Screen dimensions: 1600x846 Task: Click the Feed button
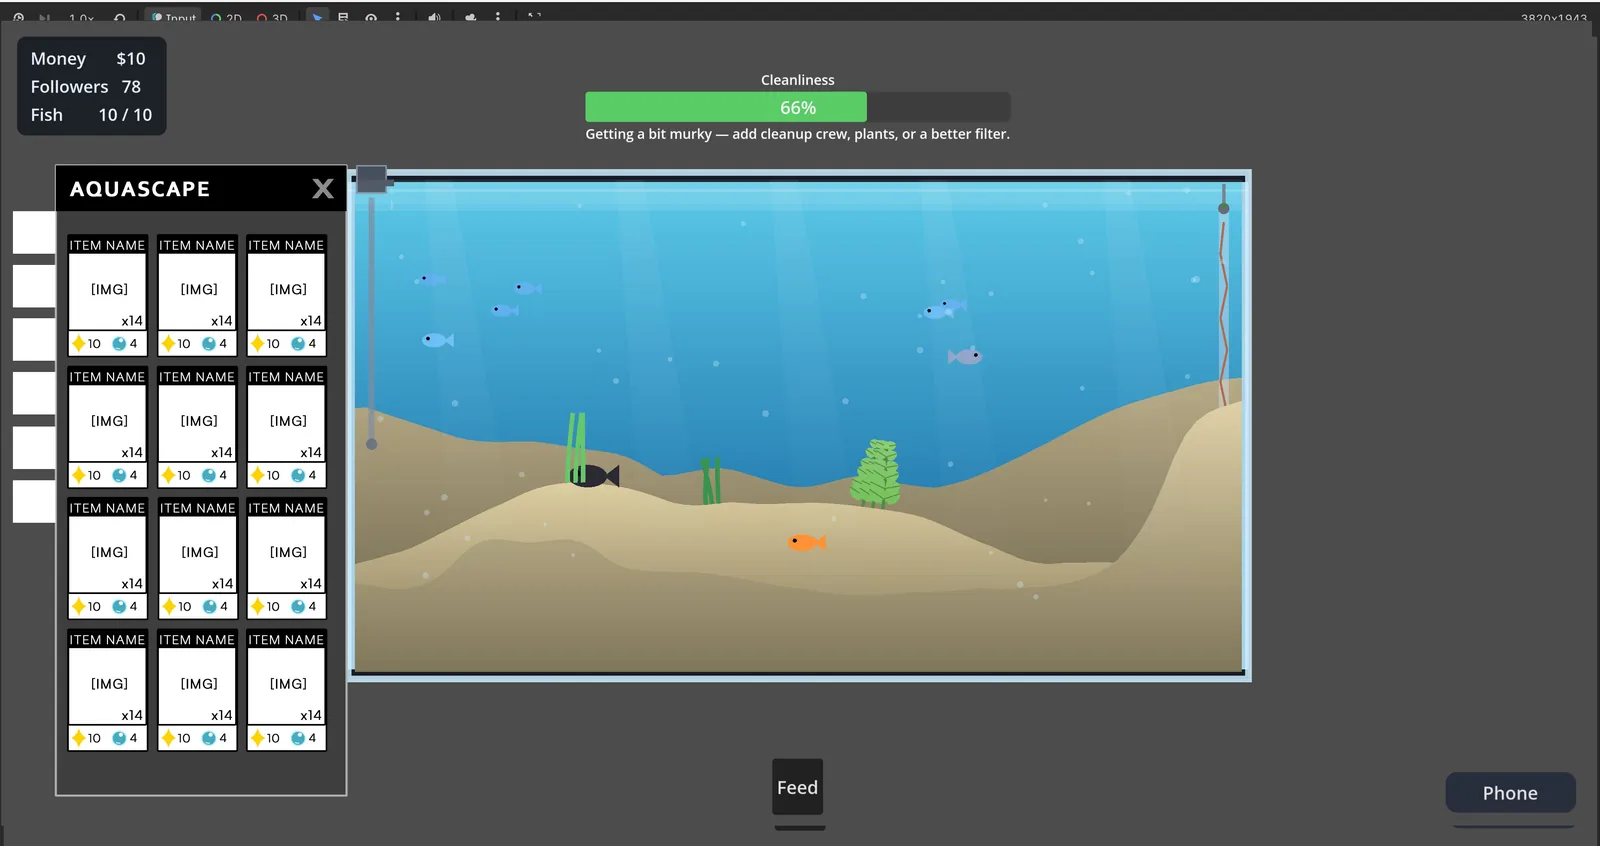click(798, 787)
